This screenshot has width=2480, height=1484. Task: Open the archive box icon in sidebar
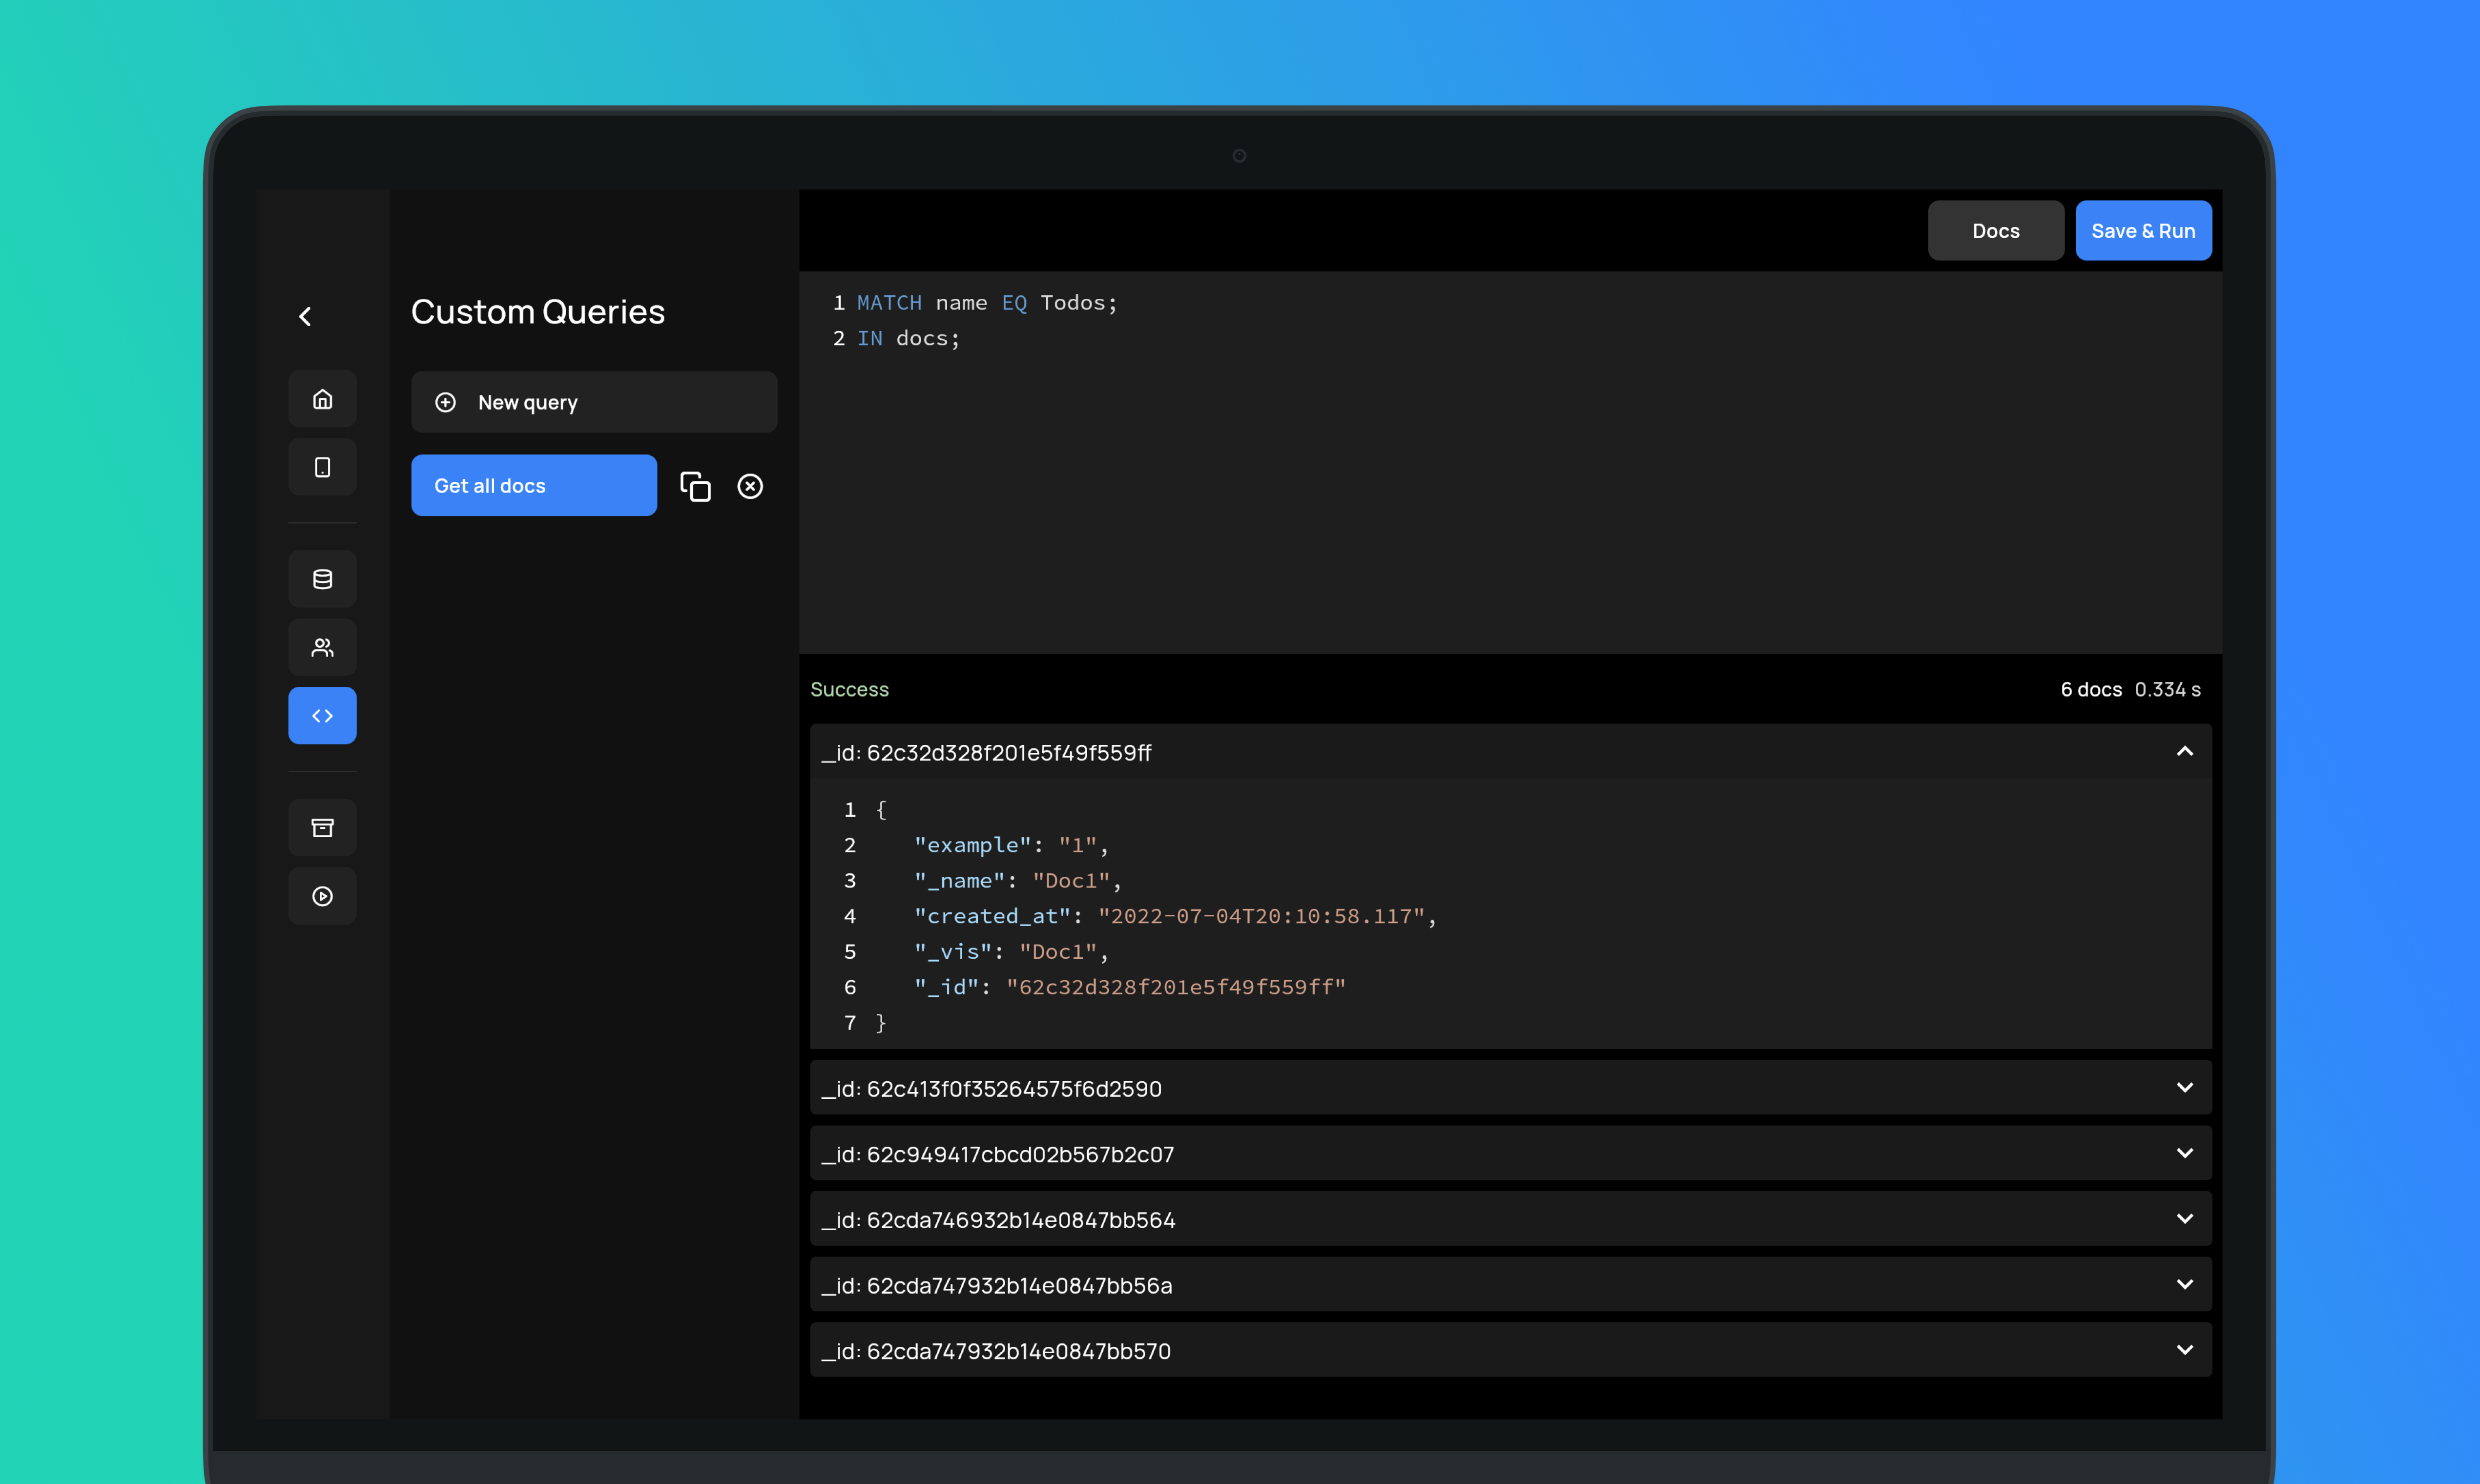pos(322,828)
